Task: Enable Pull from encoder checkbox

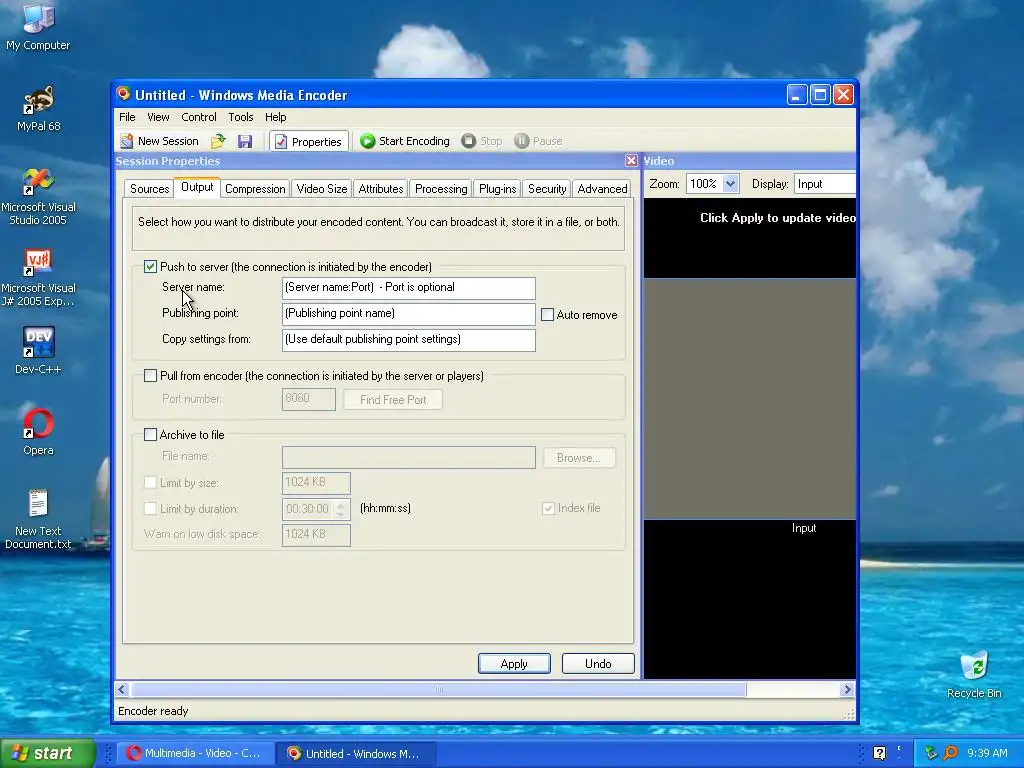Action: (150, 376)
